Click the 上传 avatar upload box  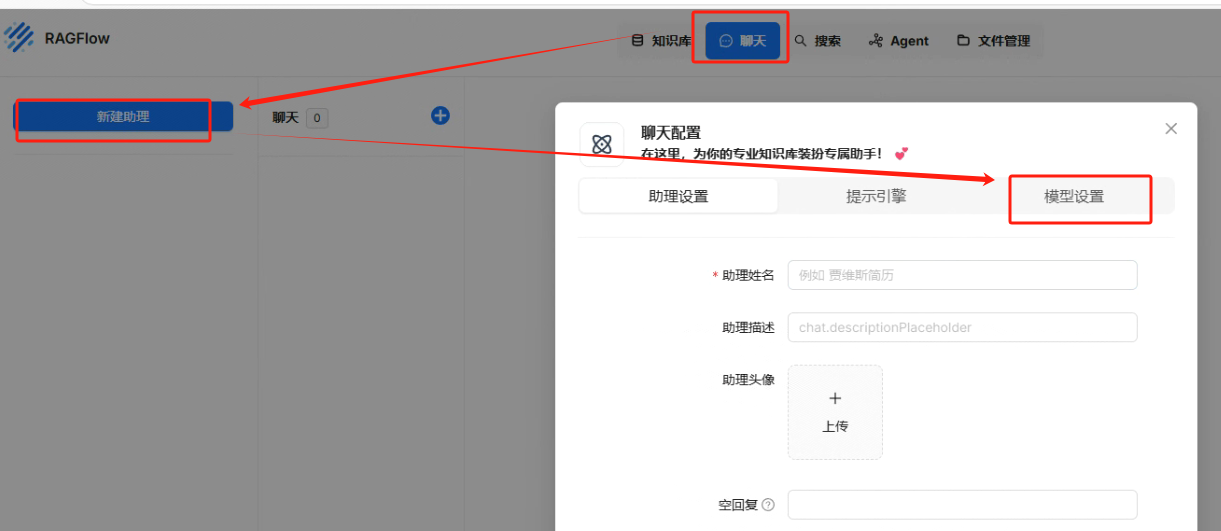pos(835,412)
